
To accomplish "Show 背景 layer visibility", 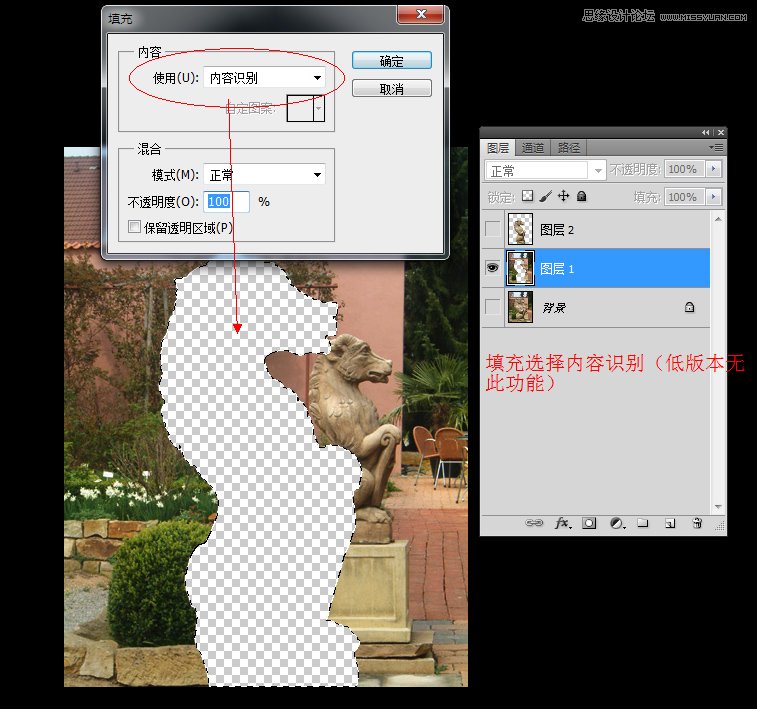I will pyautogui.click(x=492, y=306).
